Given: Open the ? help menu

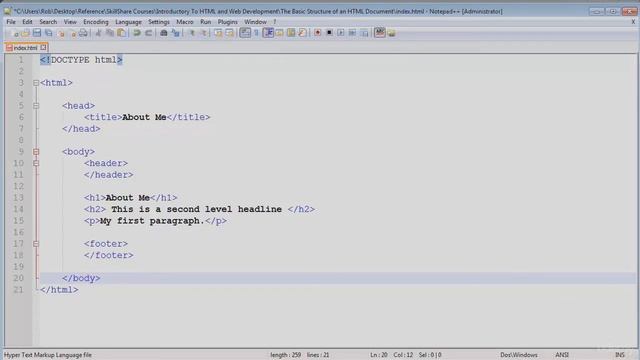Looking at the screenshot, I should point(274,22).
